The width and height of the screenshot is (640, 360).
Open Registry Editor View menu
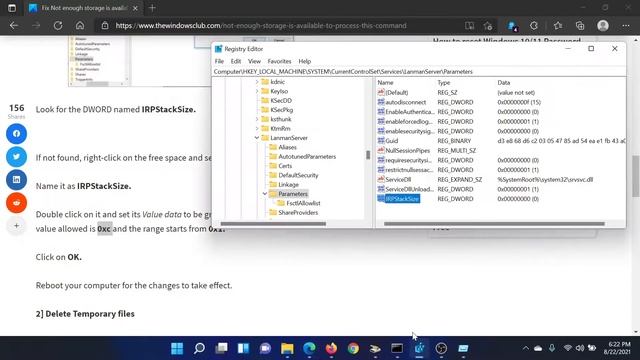254,61
